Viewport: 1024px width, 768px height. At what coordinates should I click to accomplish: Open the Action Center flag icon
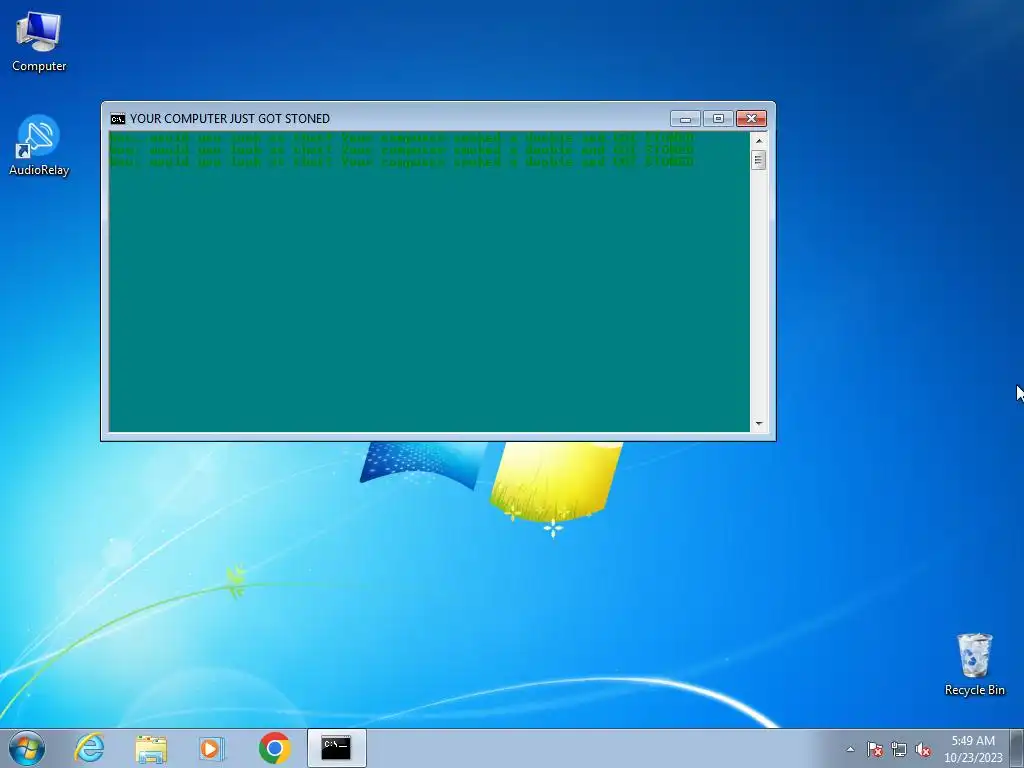(875, 749)
